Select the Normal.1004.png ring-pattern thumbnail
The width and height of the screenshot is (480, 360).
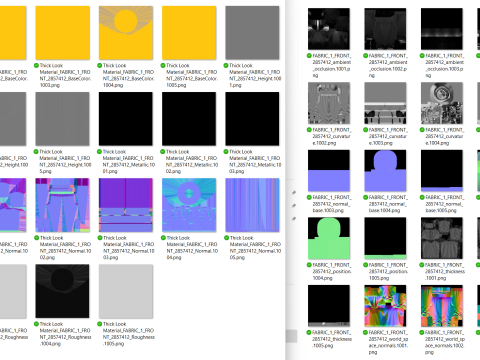click(x=189, y=205)
